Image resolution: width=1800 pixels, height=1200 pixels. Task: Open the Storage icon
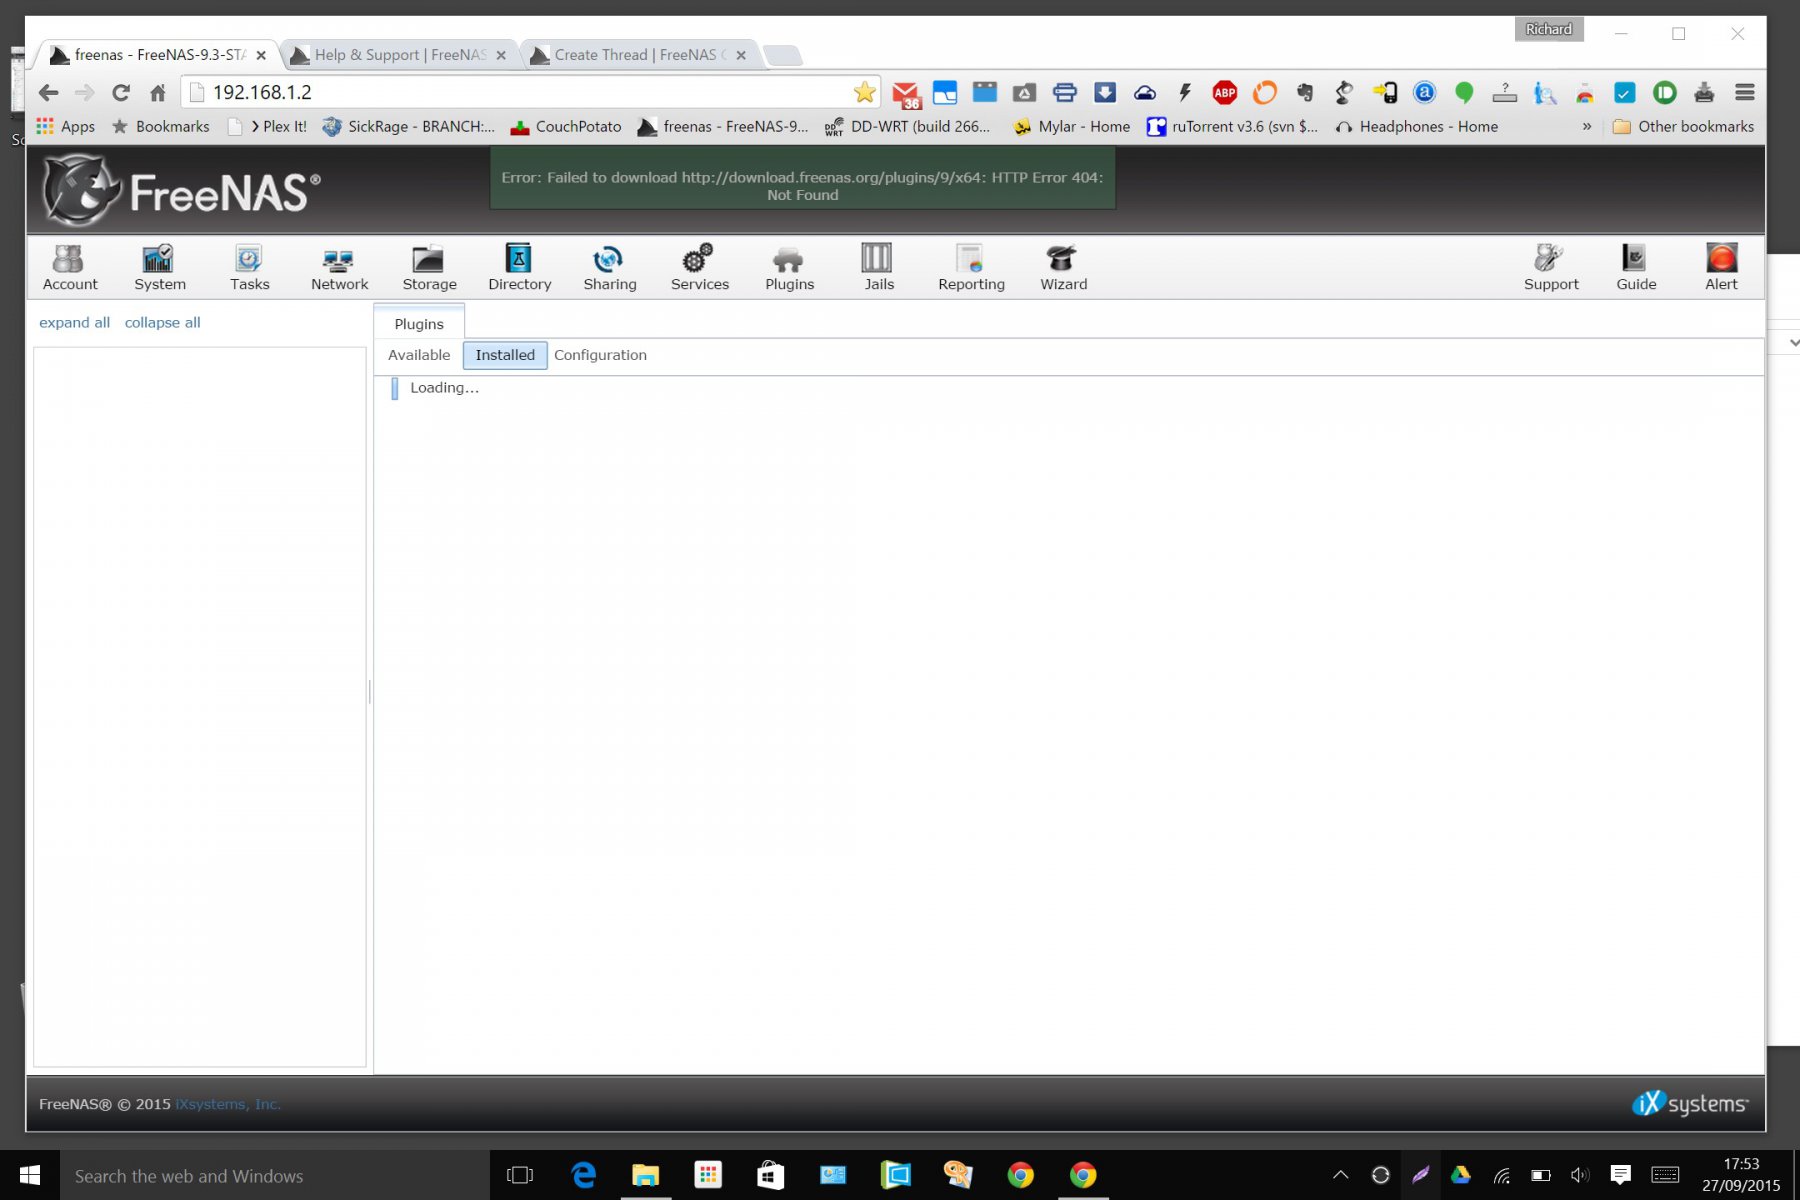pyautogui.click(x=429, y=268)
